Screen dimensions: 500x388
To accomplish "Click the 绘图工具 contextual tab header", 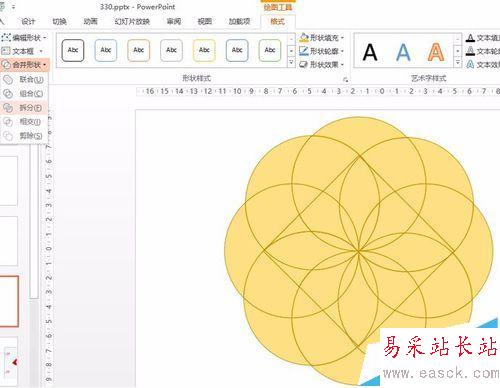I will 278,7.
